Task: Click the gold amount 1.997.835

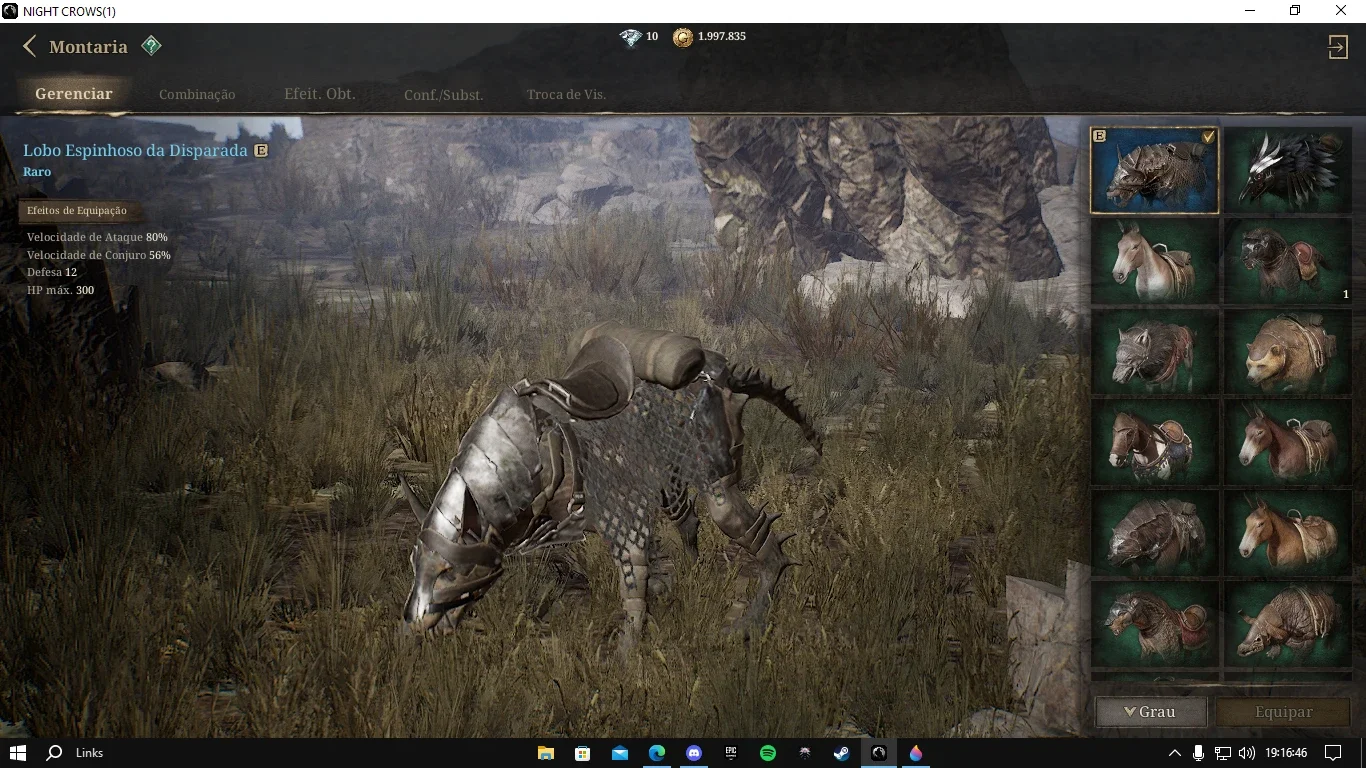Action: coord(722,36)
